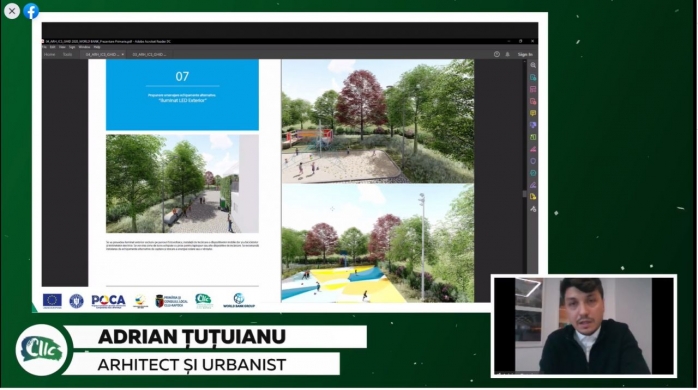698x390 pixels.
Task: Click the Facebook logo icon
Action: click(31, 11)
